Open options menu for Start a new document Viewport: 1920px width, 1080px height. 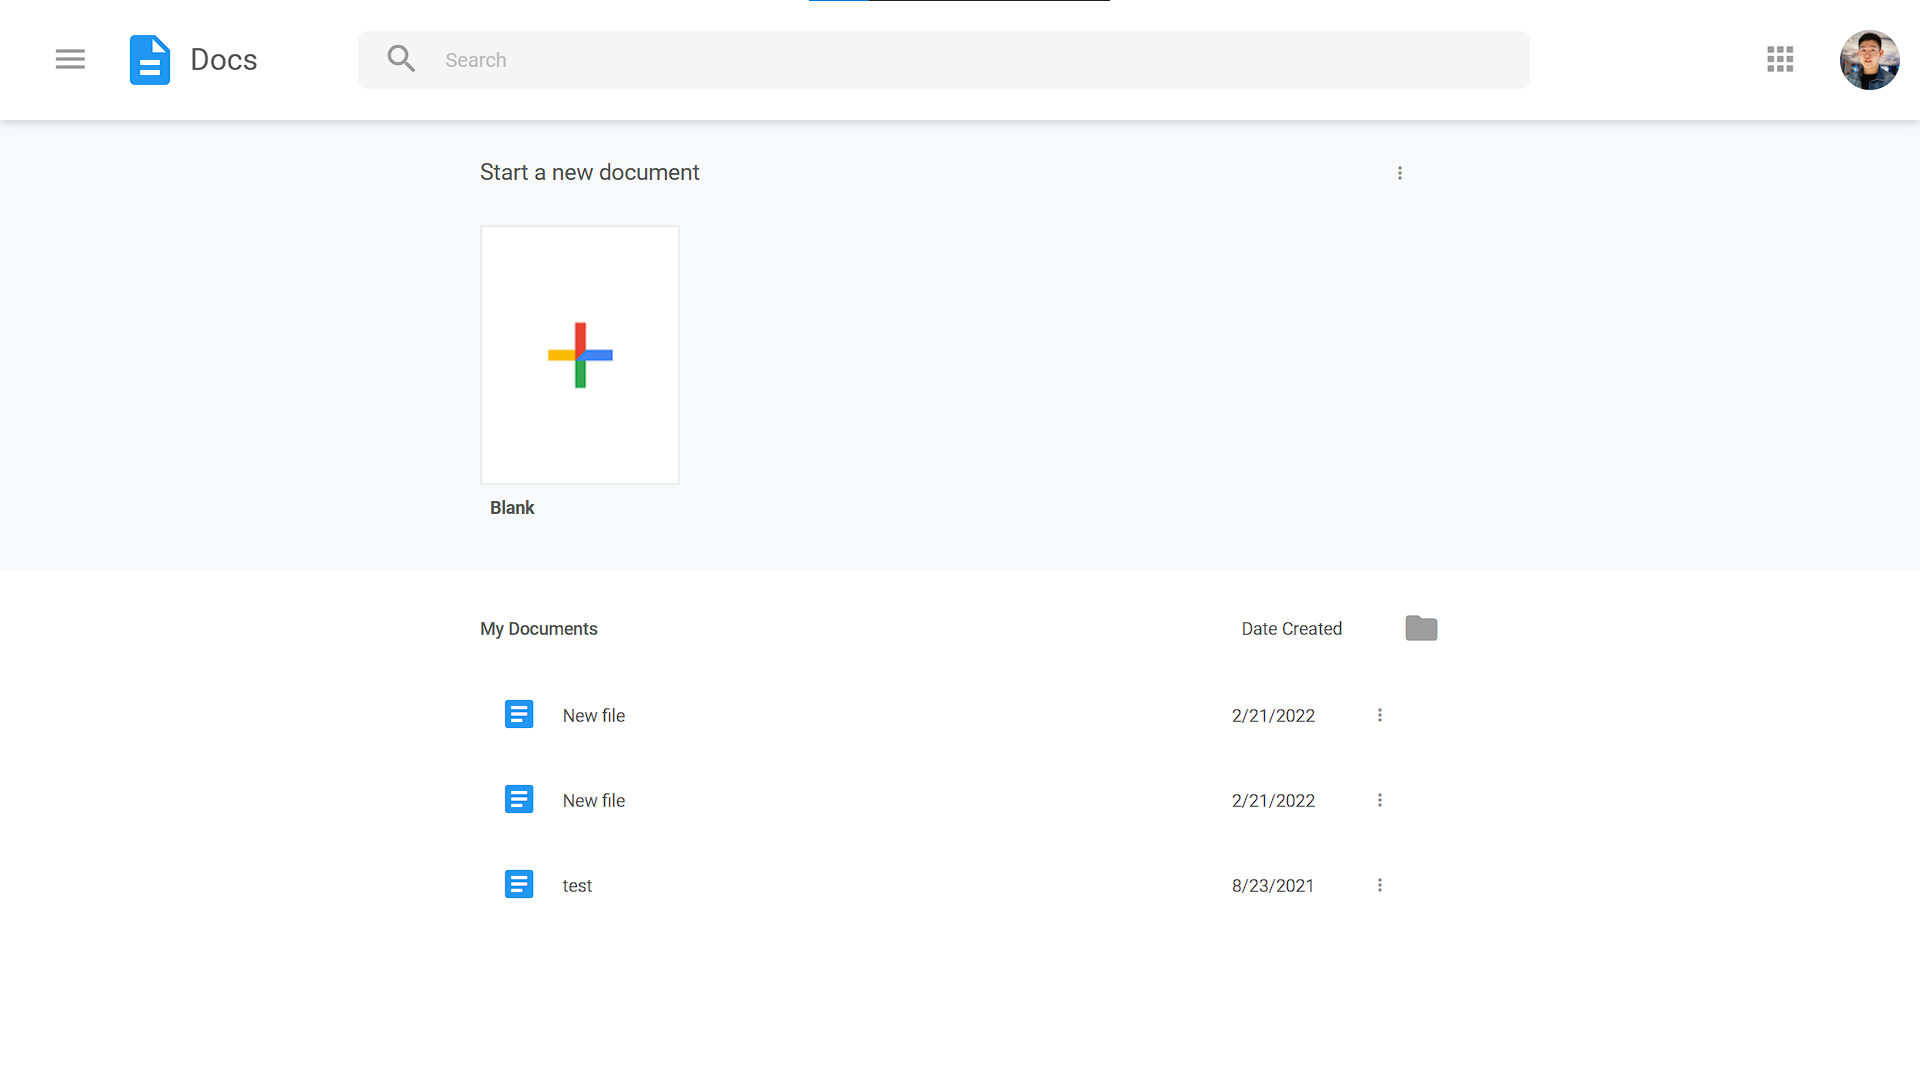[1400, 173]
